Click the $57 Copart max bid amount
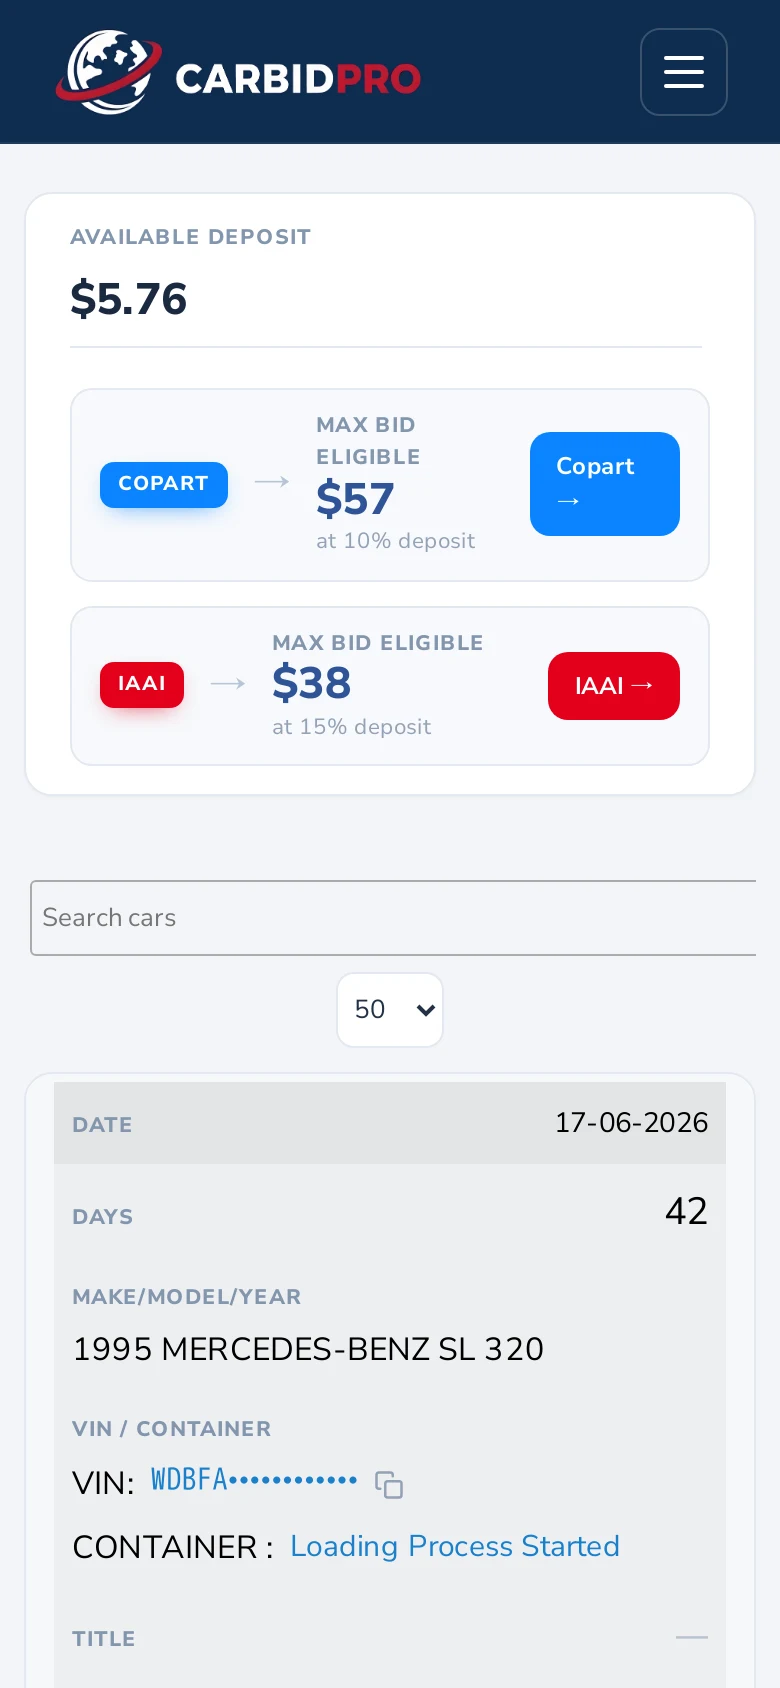Image resolution: width=780 pixels, height=1688 pixels. [x=355, y=499]
